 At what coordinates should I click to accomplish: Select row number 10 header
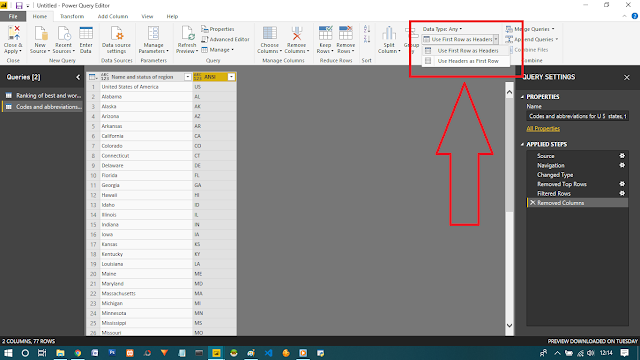[93, 175]
